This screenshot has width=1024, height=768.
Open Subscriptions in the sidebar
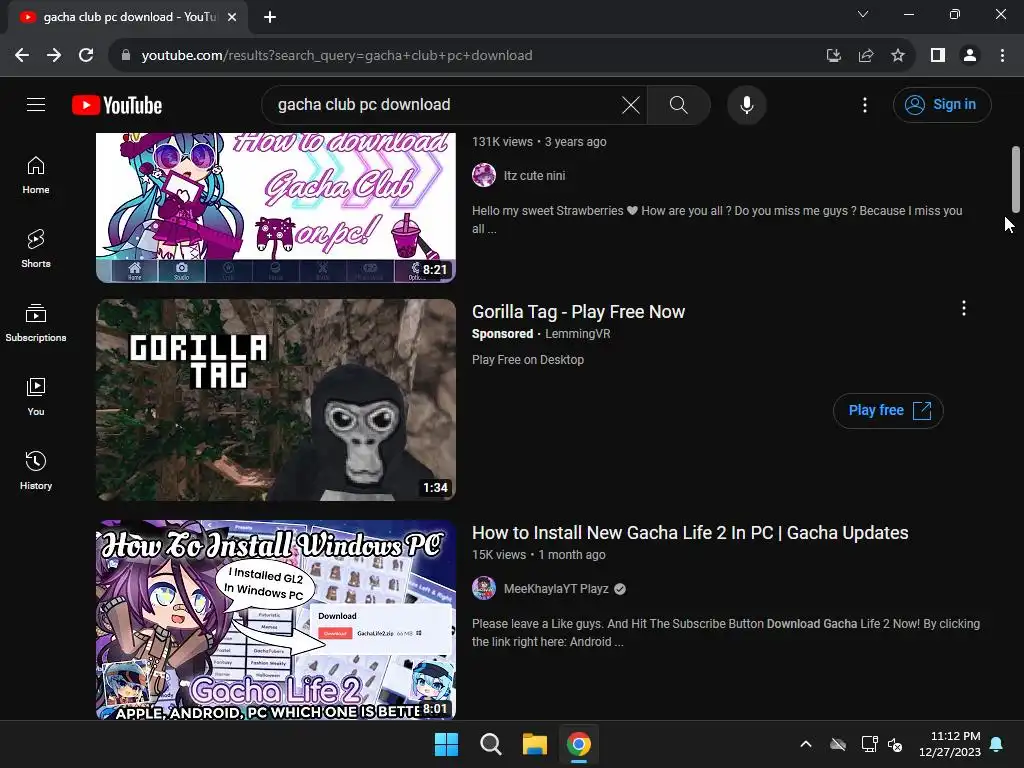pos(36,323)
